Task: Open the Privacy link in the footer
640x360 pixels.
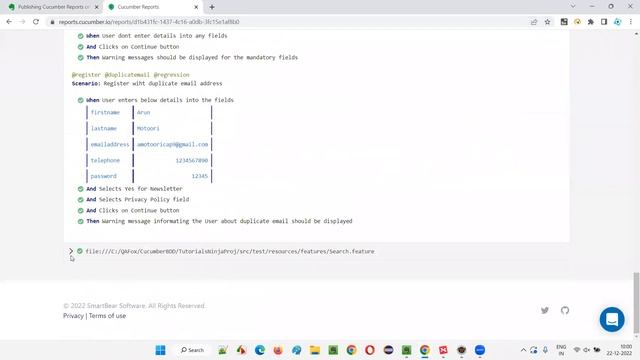Action: click(73, 316)
